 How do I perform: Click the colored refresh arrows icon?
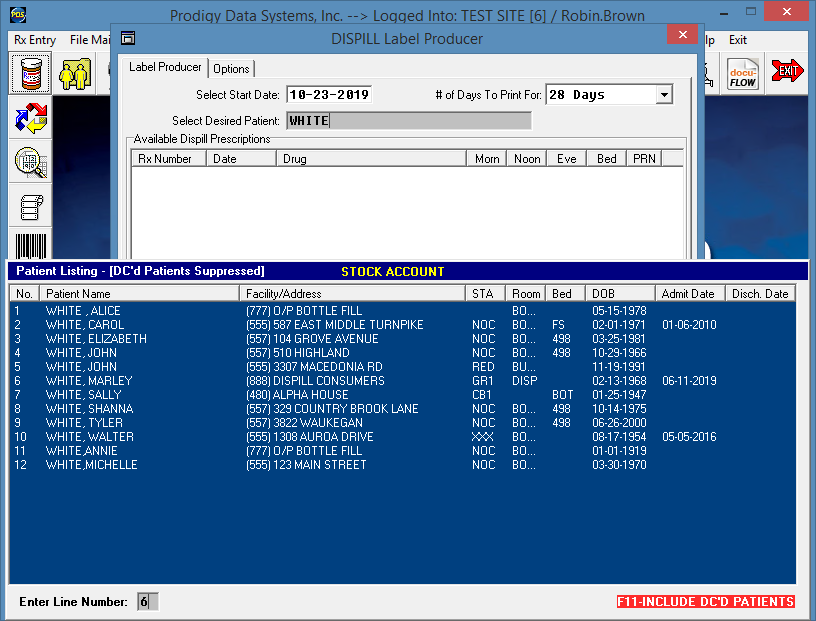pyautogui.click(x=31, y=119)
